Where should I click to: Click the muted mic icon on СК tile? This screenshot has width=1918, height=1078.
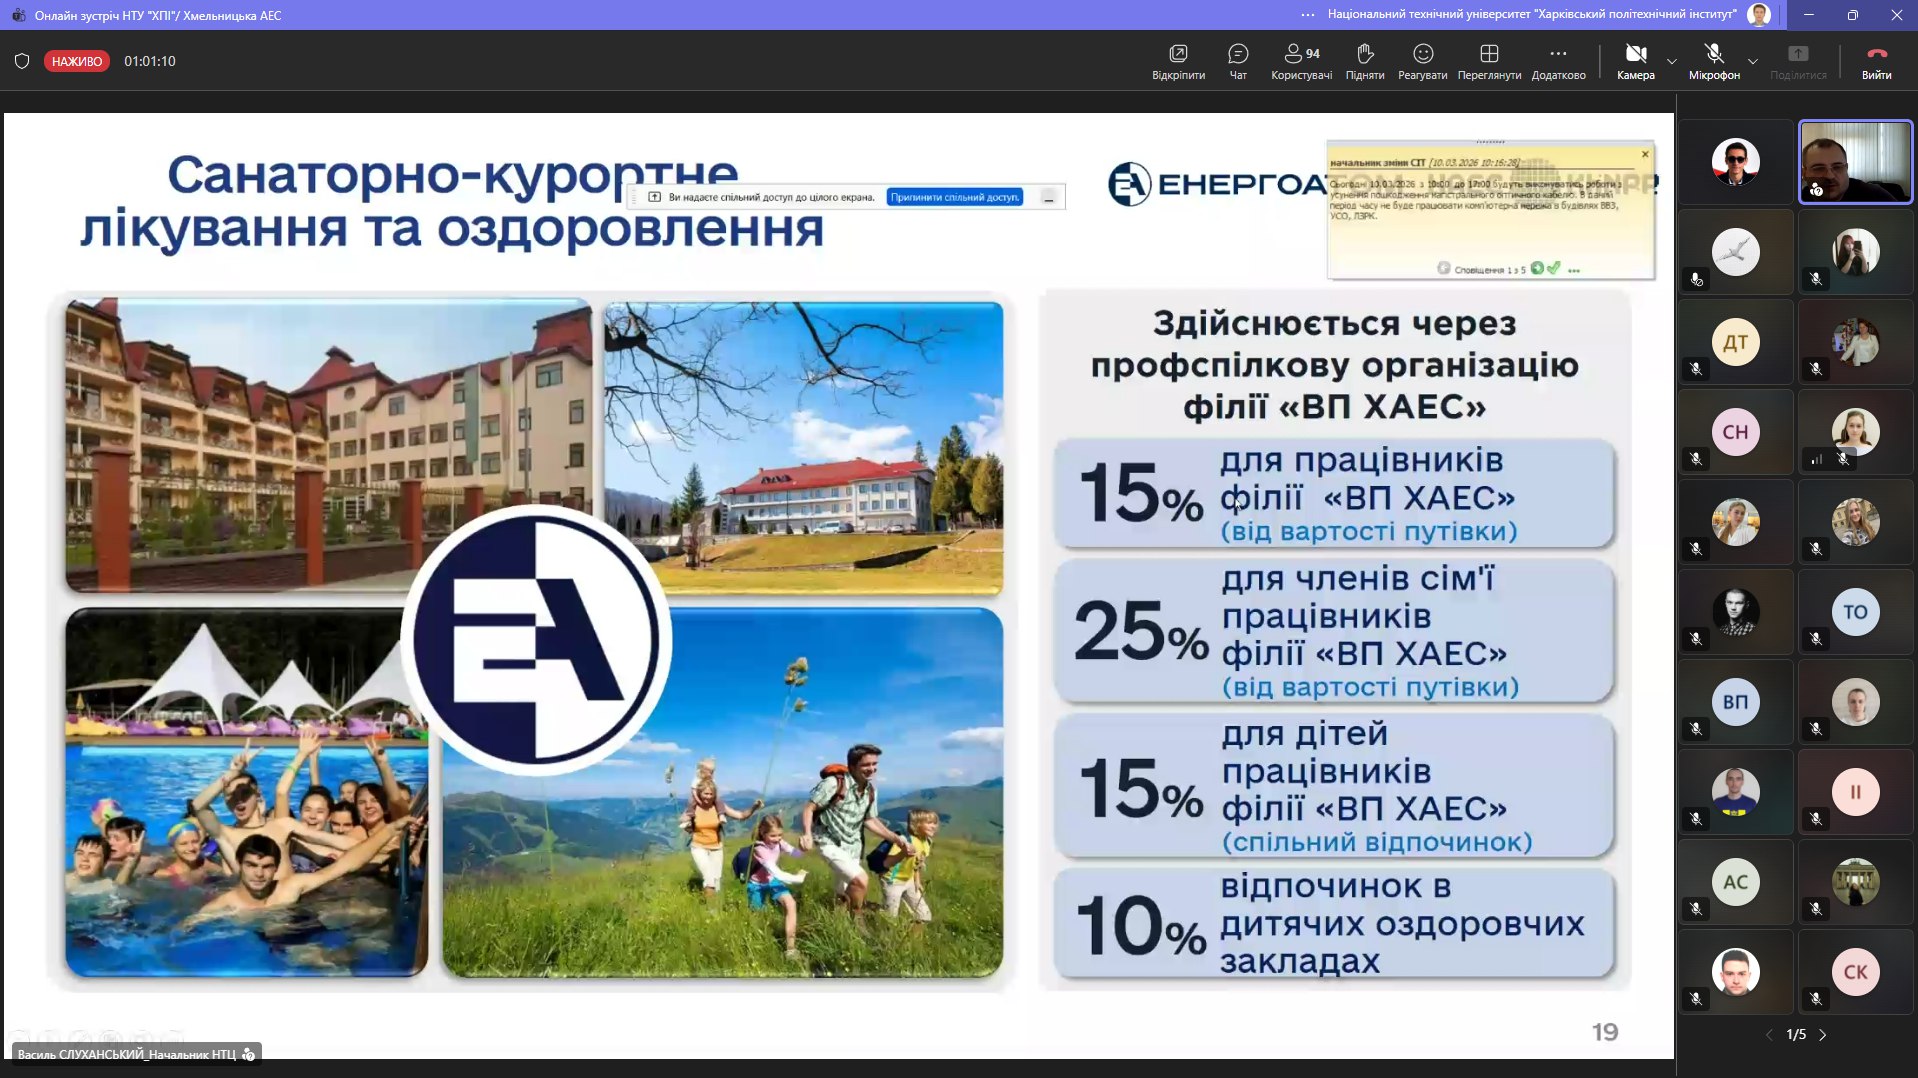[x=1816, y=999]
